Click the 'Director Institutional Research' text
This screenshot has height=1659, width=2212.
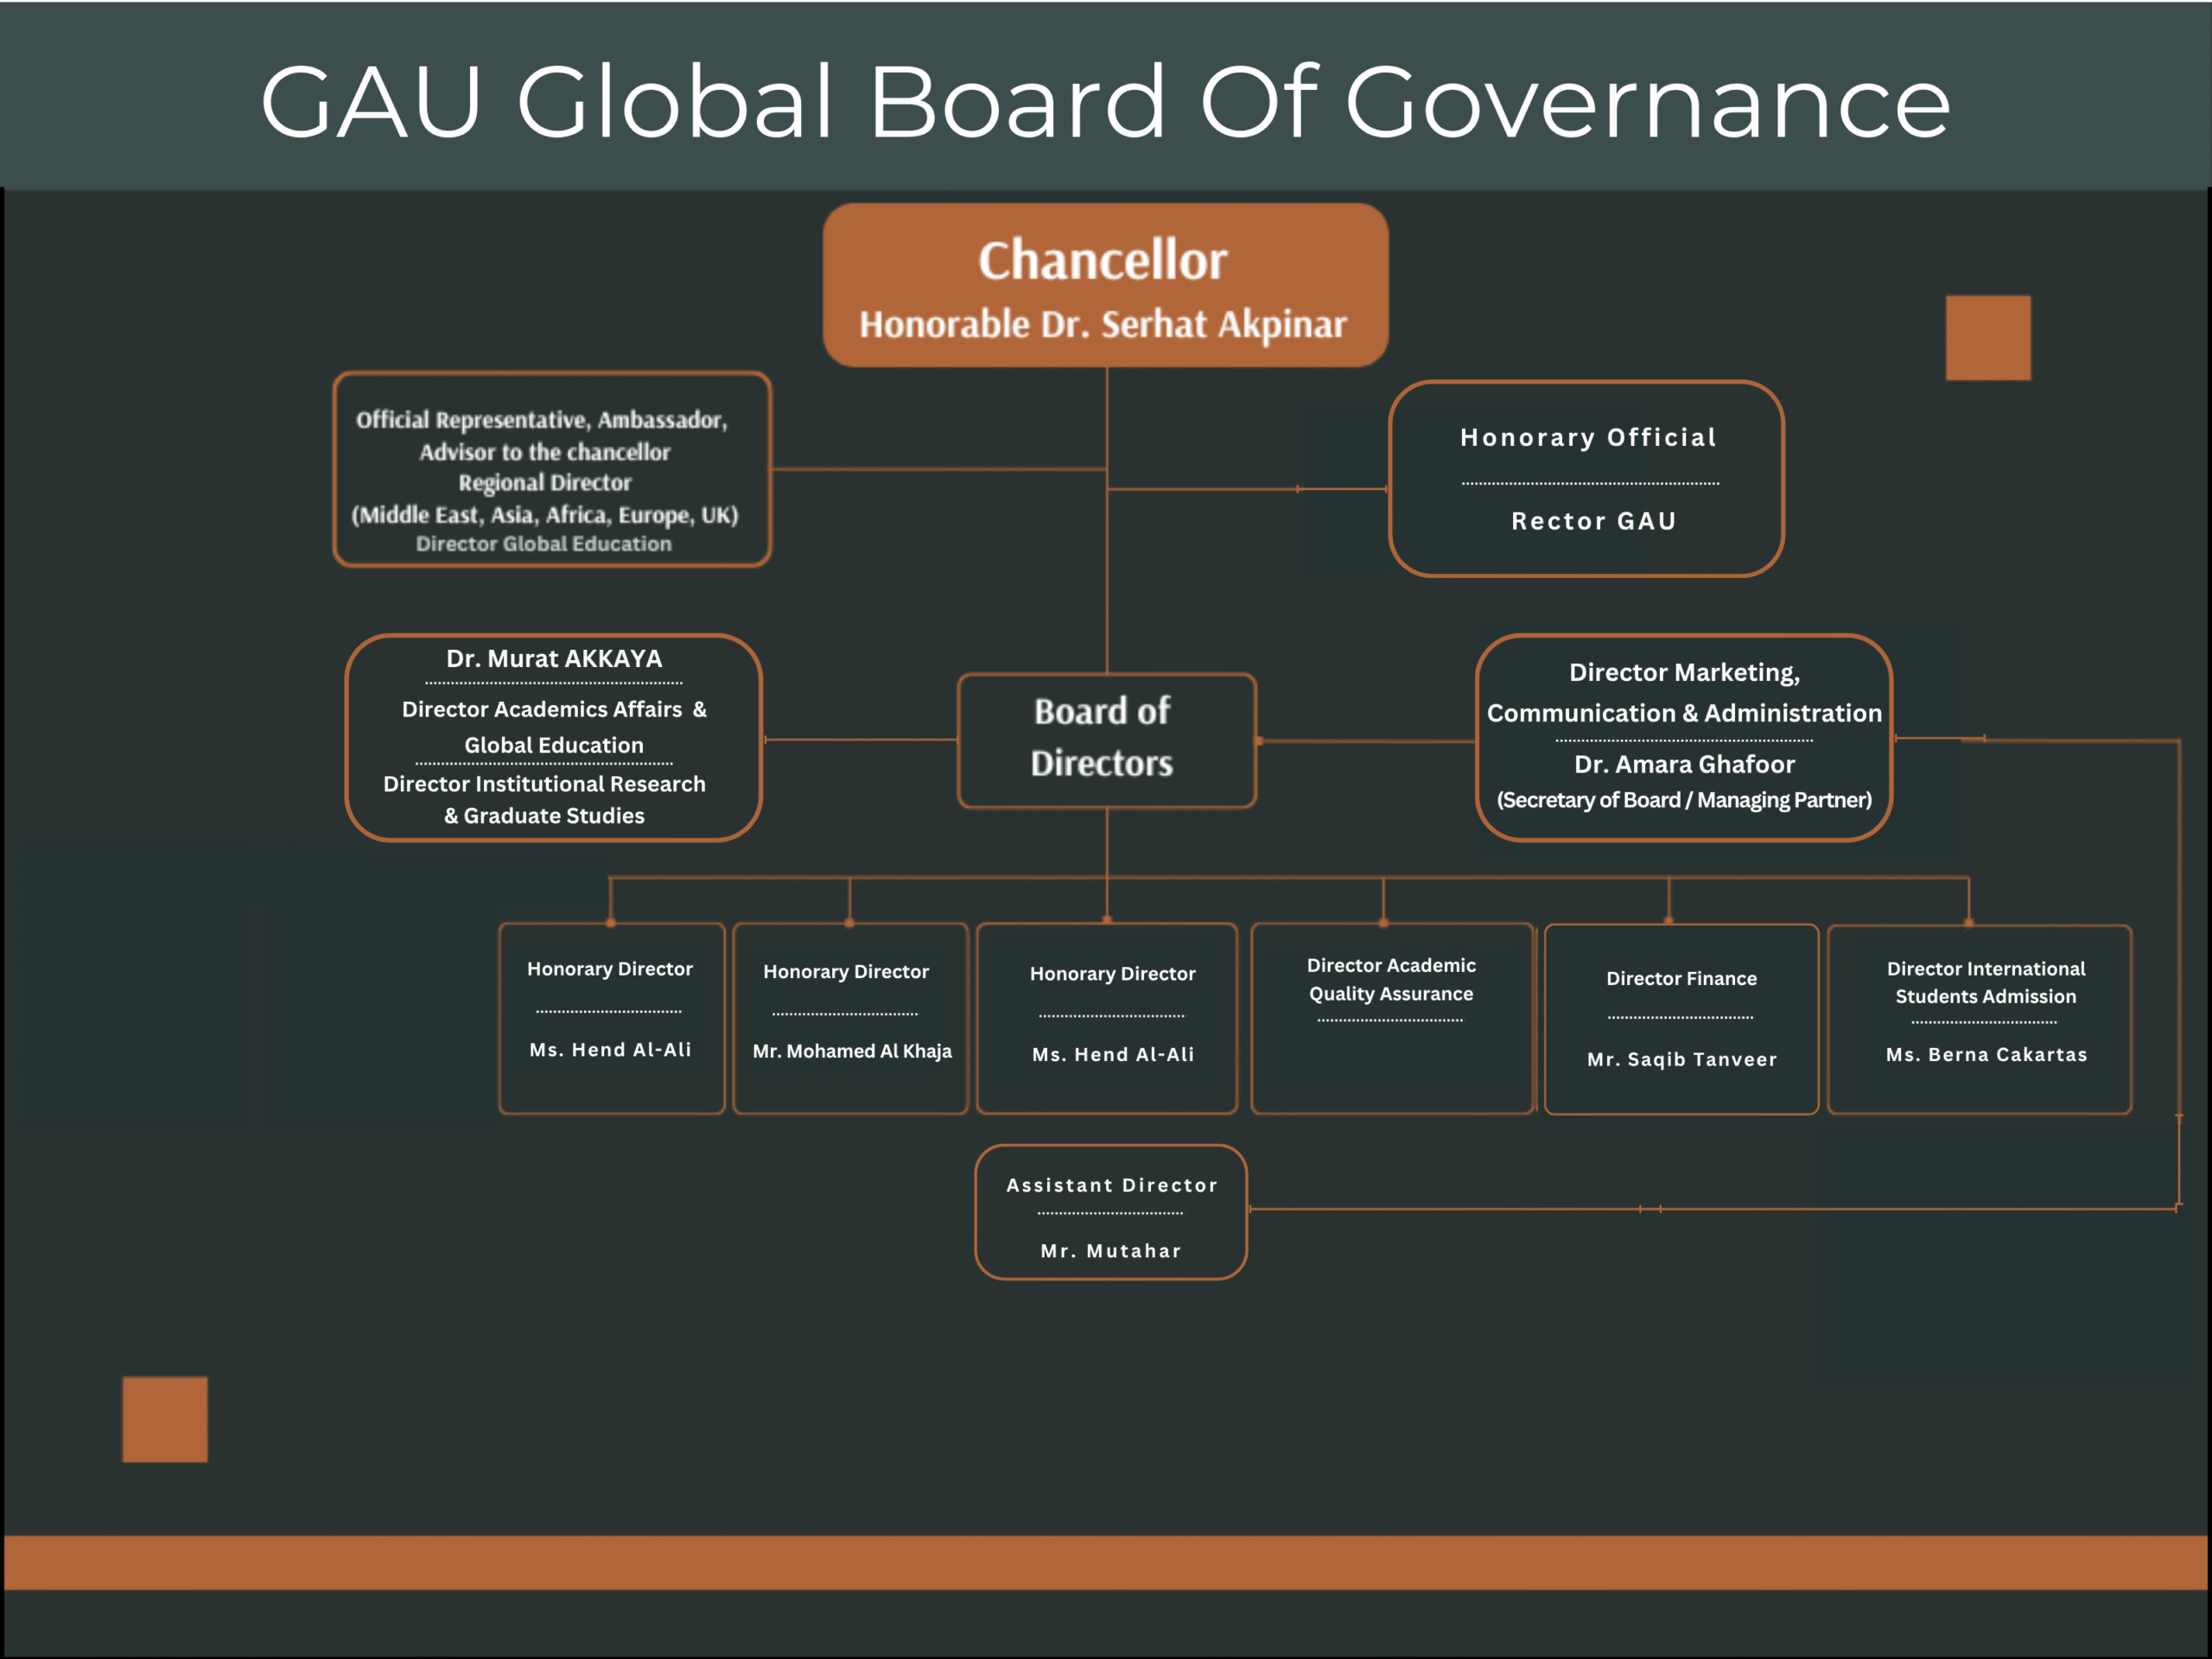[544, 784]
